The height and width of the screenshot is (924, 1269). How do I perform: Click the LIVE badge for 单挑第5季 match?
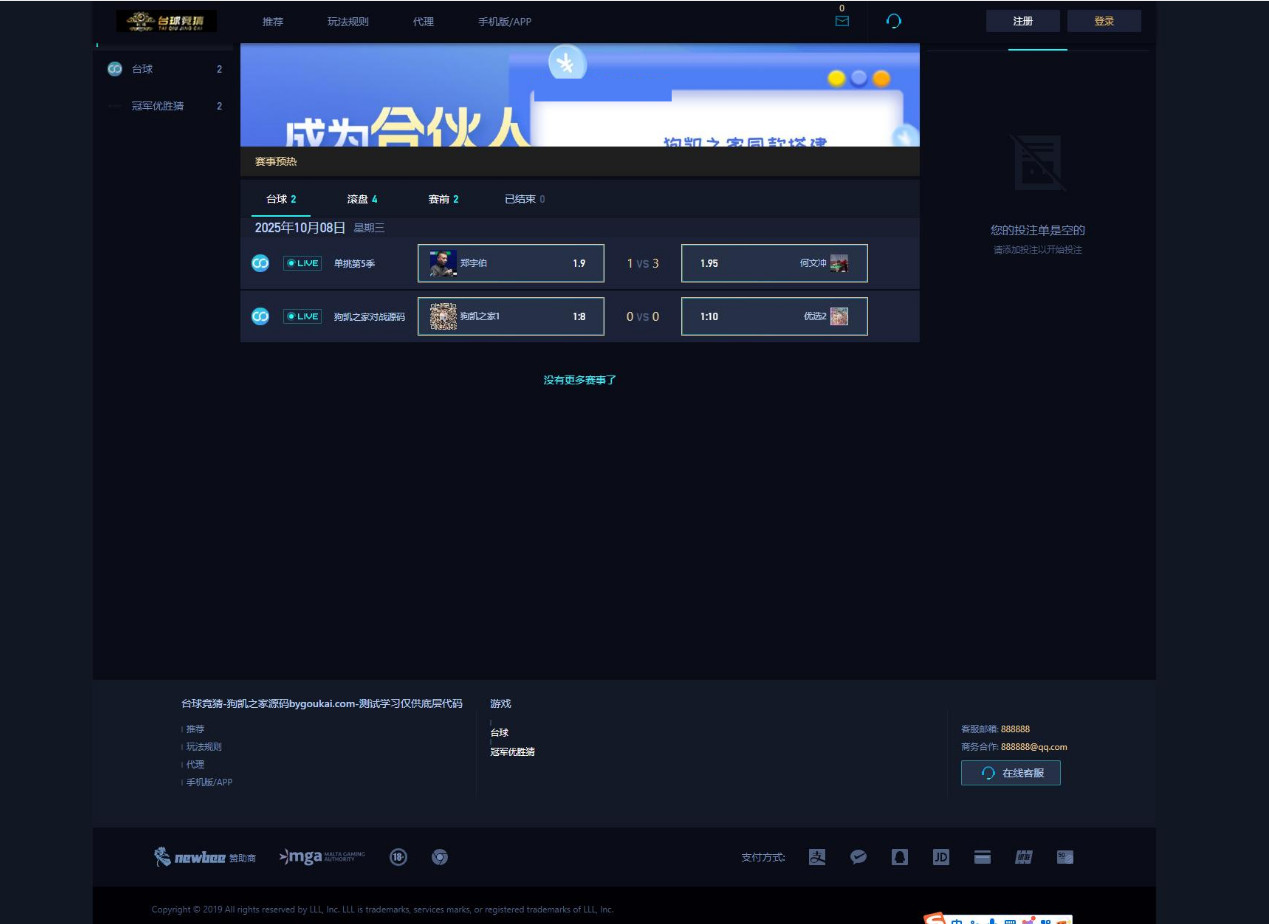(x=302, y=263)
